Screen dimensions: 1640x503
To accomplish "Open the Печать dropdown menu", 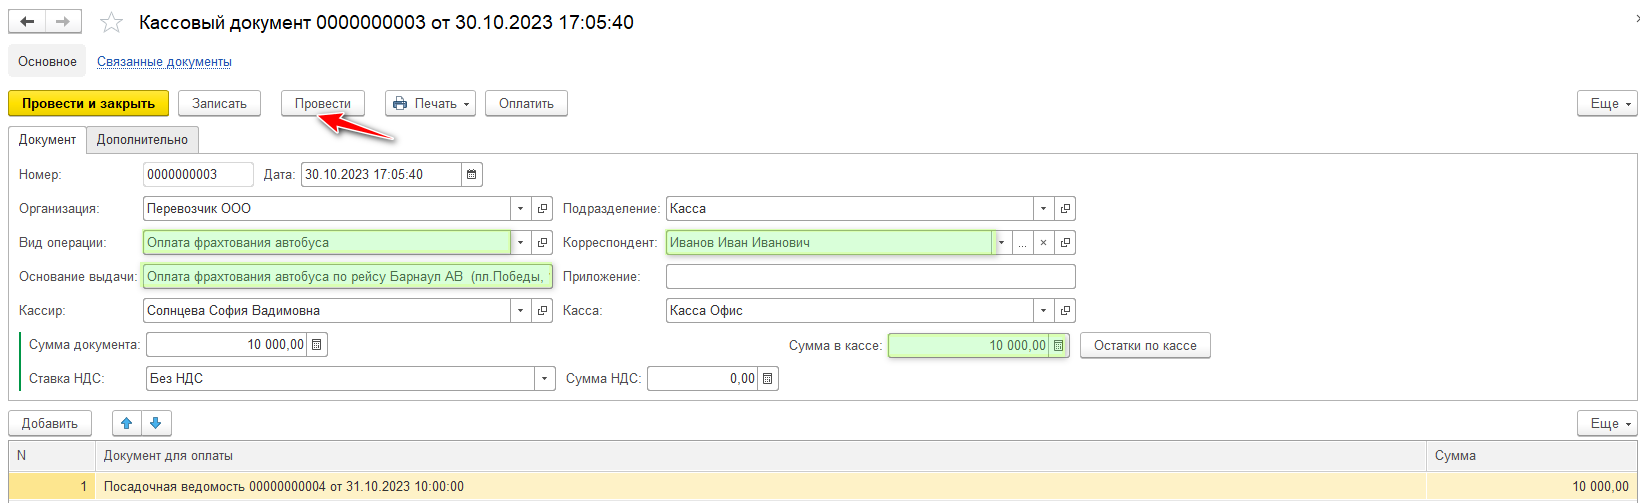I will tap(430, 103).
